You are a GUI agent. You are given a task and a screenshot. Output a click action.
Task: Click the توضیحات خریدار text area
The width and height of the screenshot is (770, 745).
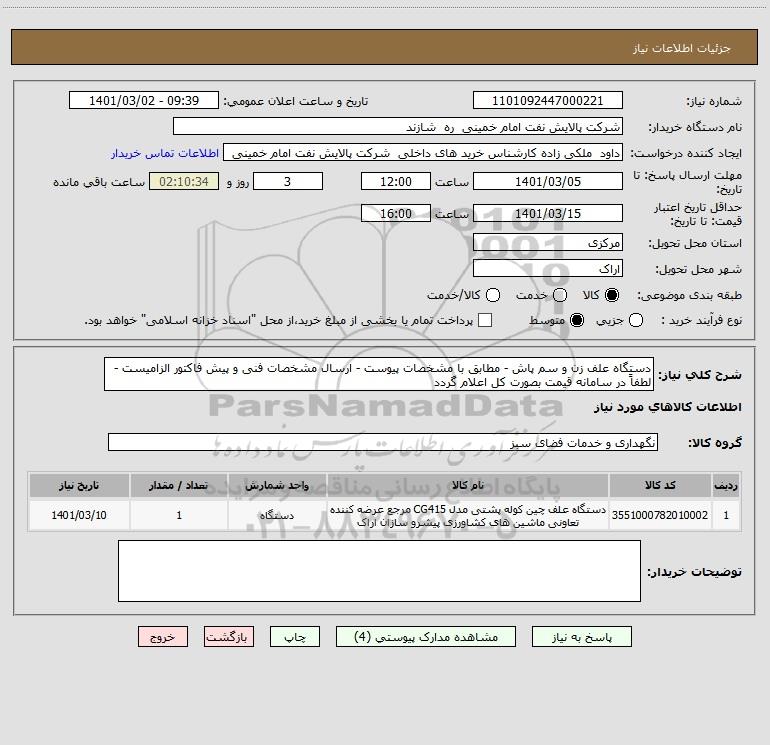point(380,571)
